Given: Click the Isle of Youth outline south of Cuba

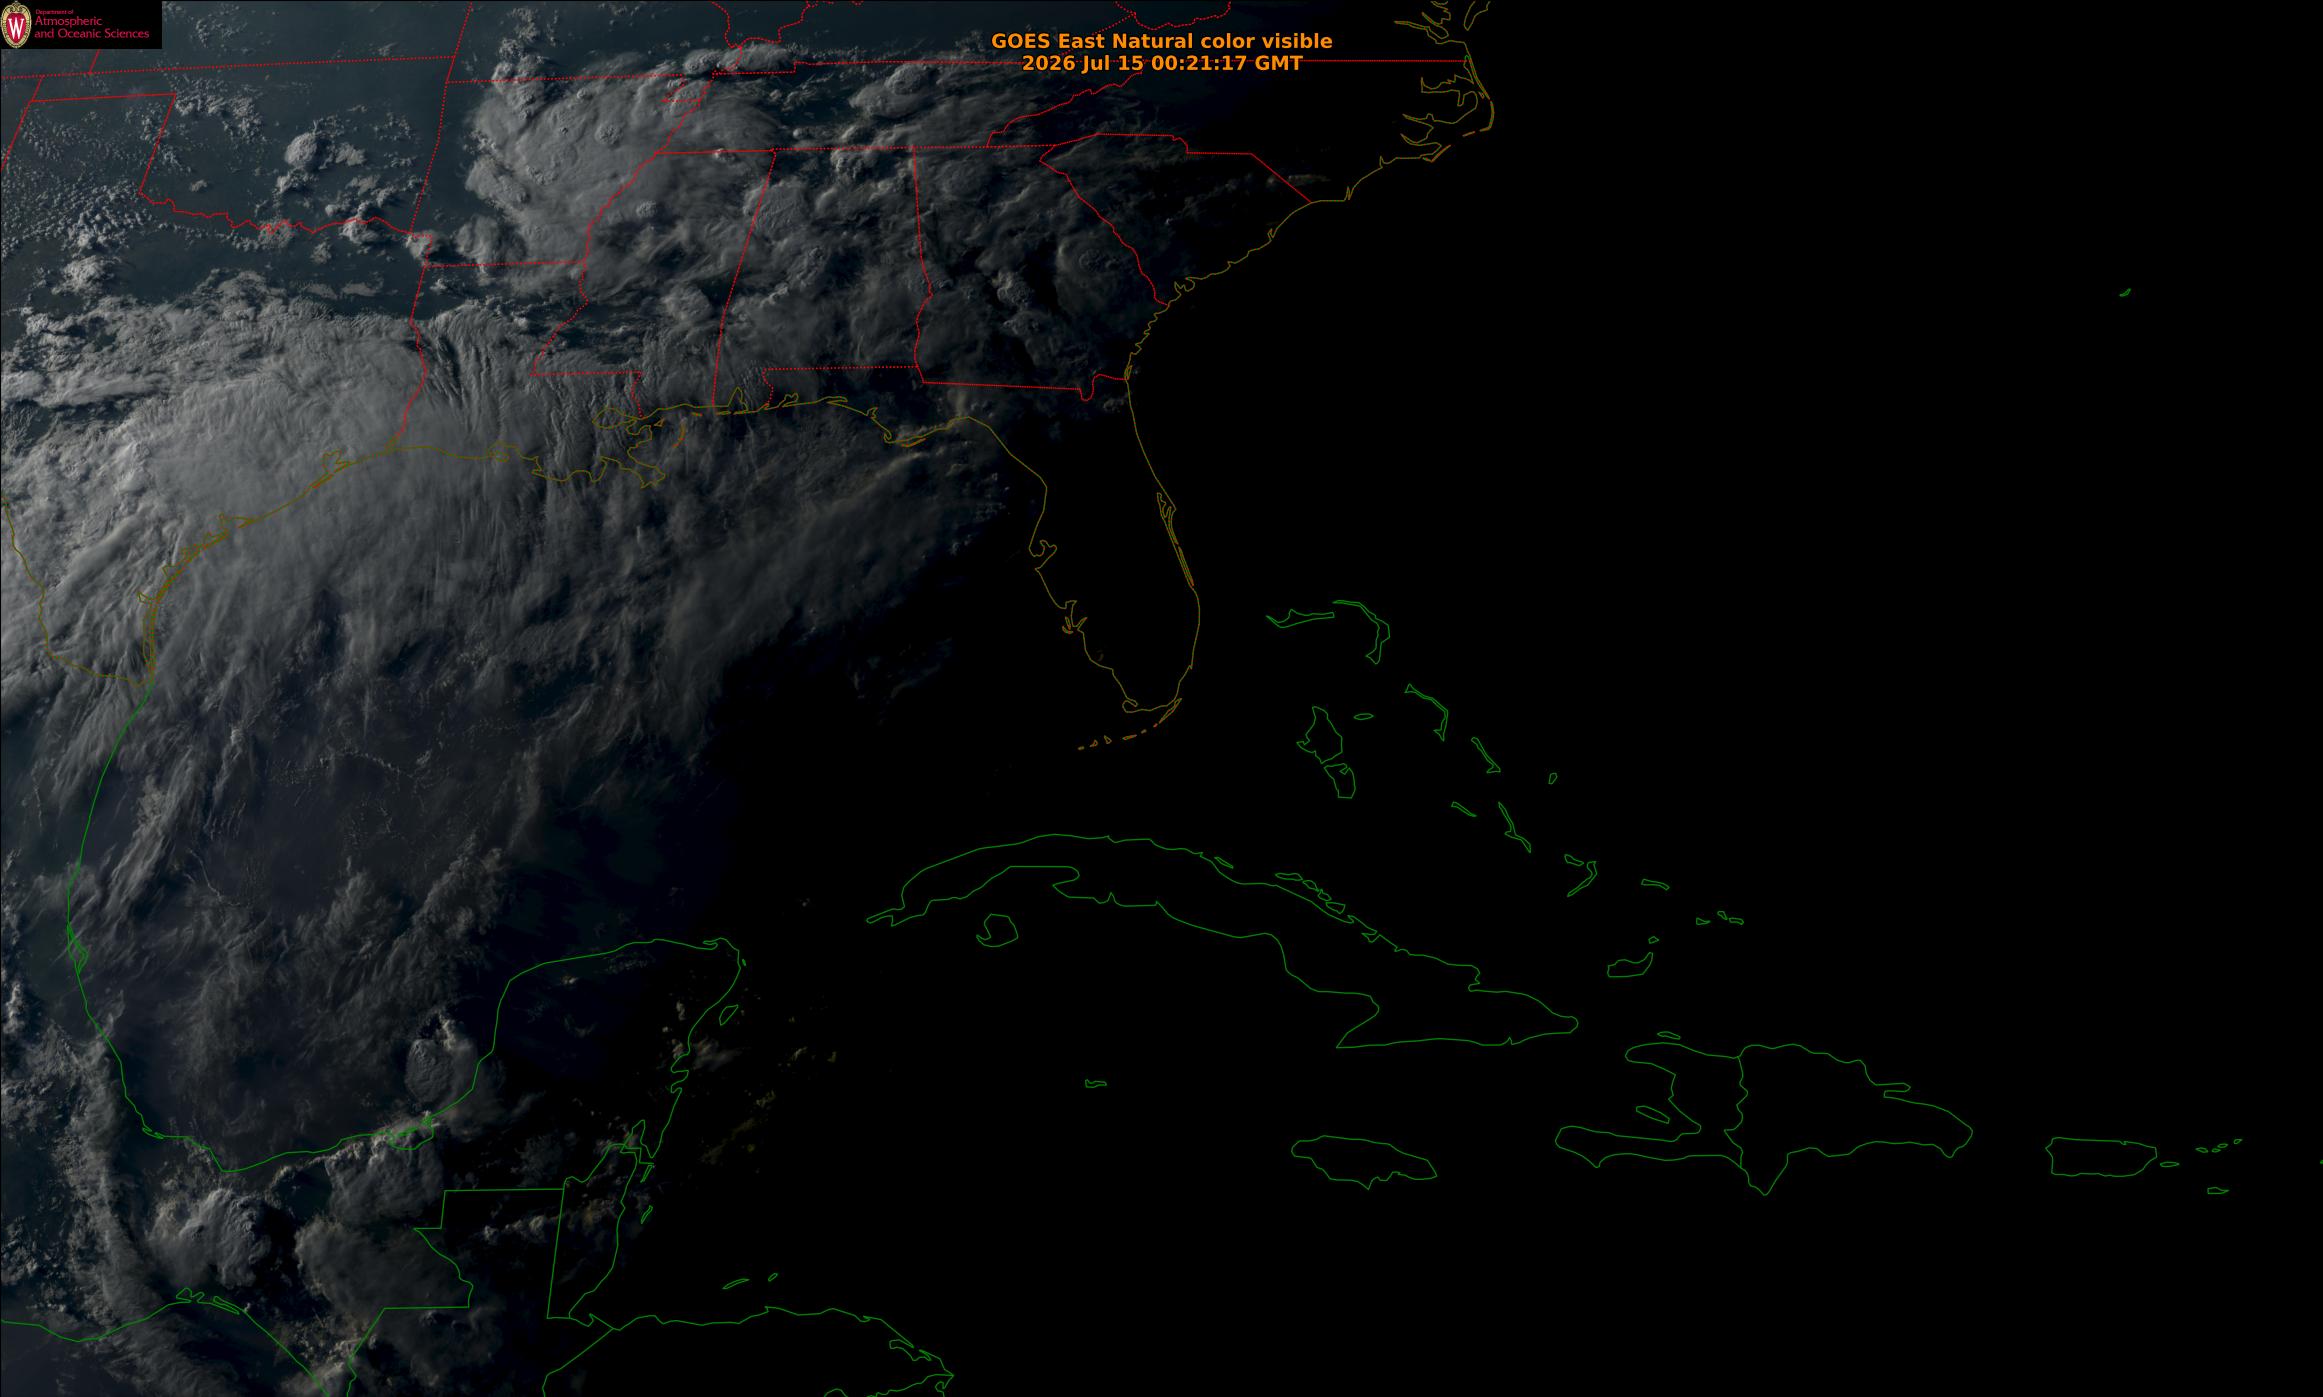Looking at the screenshot, I should [996, 930].
